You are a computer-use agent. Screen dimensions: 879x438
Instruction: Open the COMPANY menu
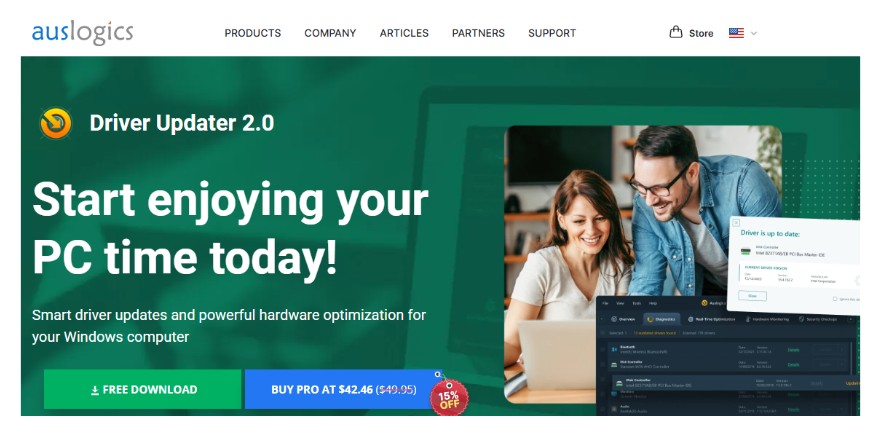point(330,33)
